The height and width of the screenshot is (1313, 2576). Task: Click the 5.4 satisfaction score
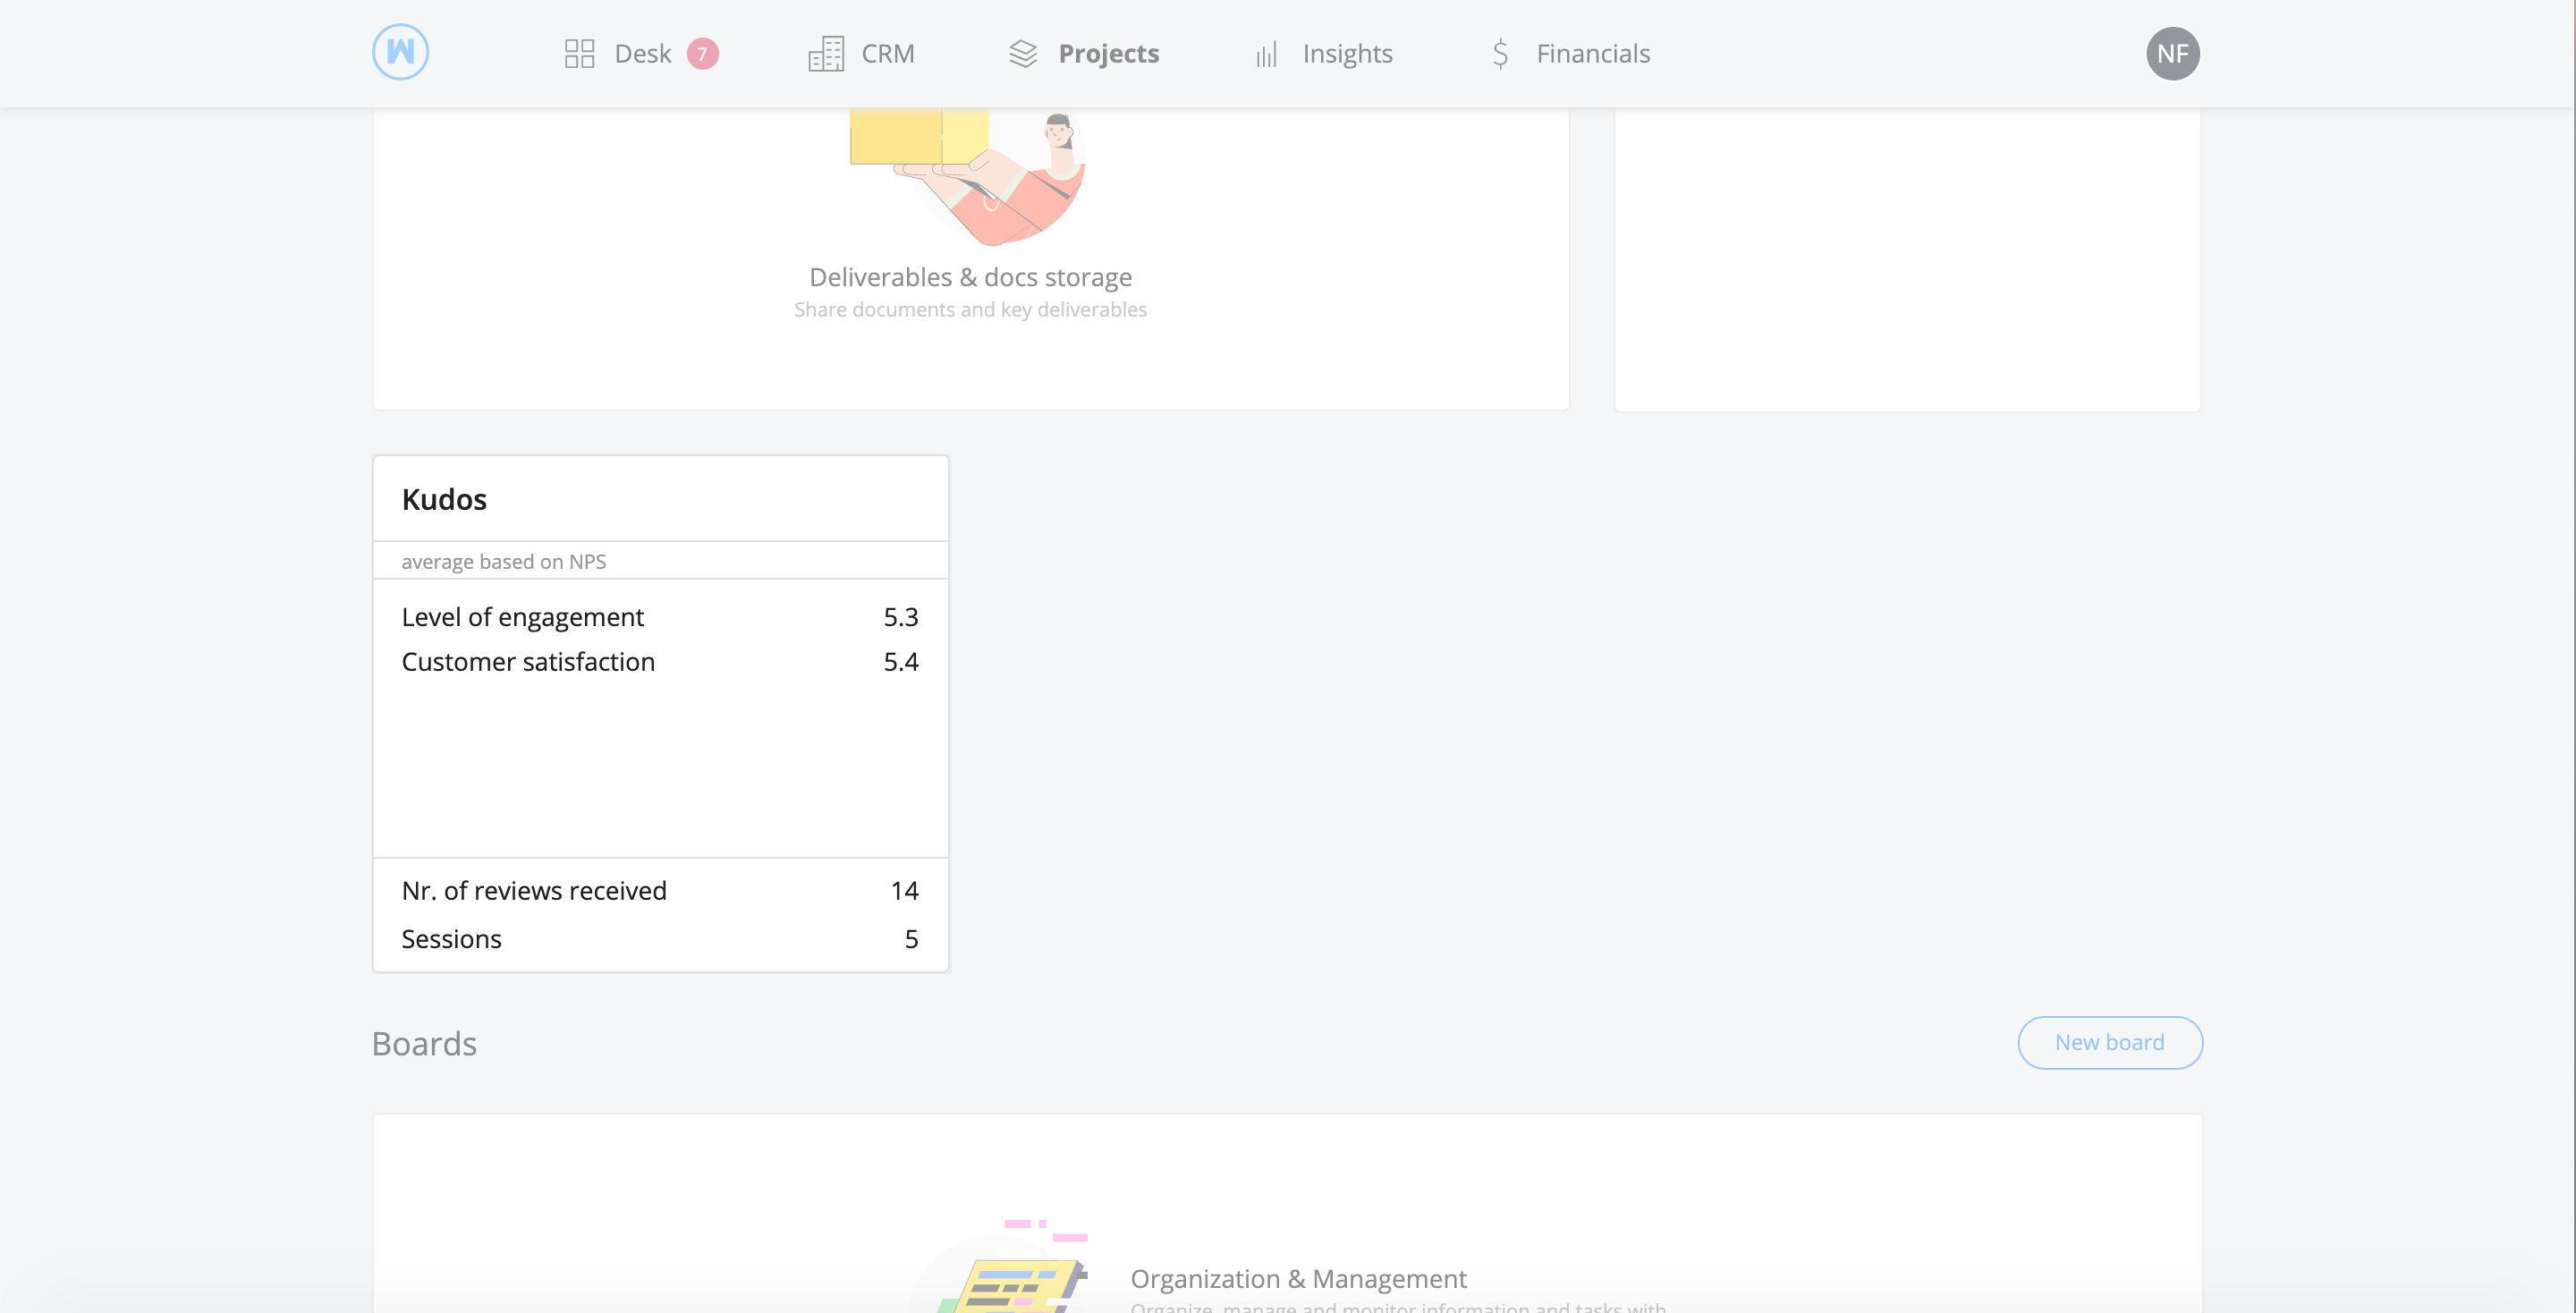coord(901,662)
